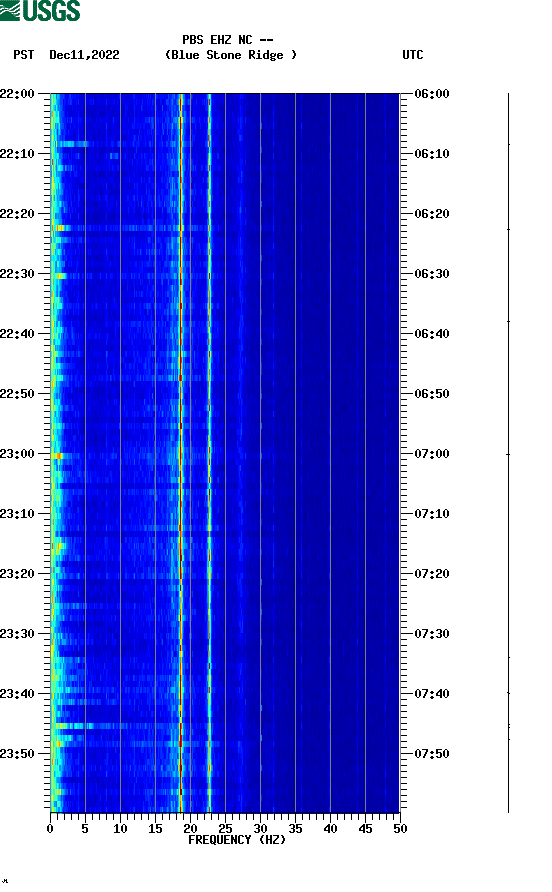
Task: Click the 30 Hz frequency tick label
Action: tap(260, 829)
